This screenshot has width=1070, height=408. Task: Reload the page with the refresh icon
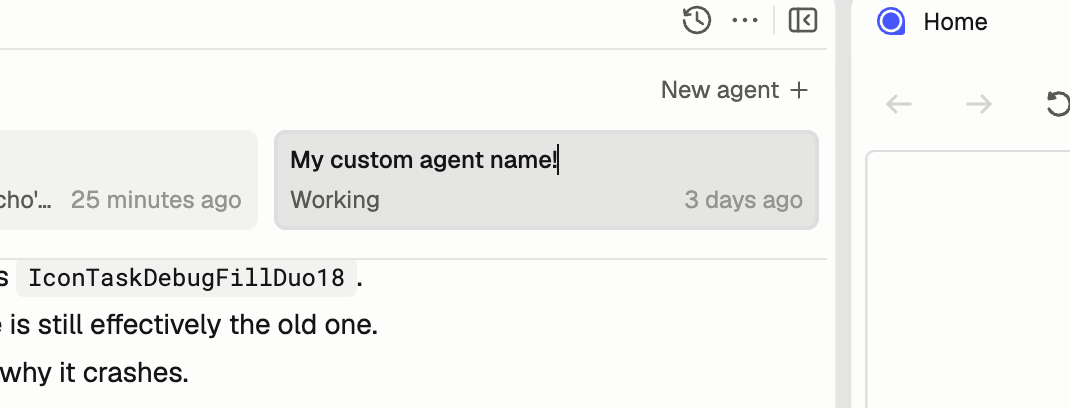(1057, 103)
